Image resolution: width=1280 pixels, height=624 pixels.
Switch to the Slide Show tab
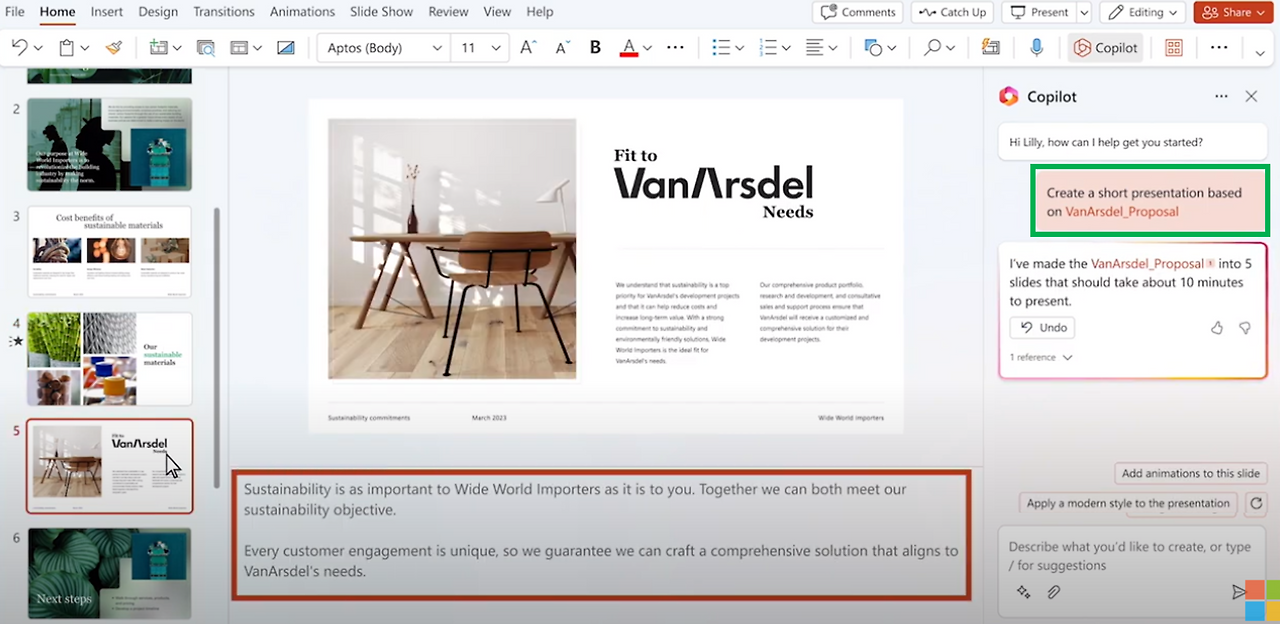coord(381,12)
